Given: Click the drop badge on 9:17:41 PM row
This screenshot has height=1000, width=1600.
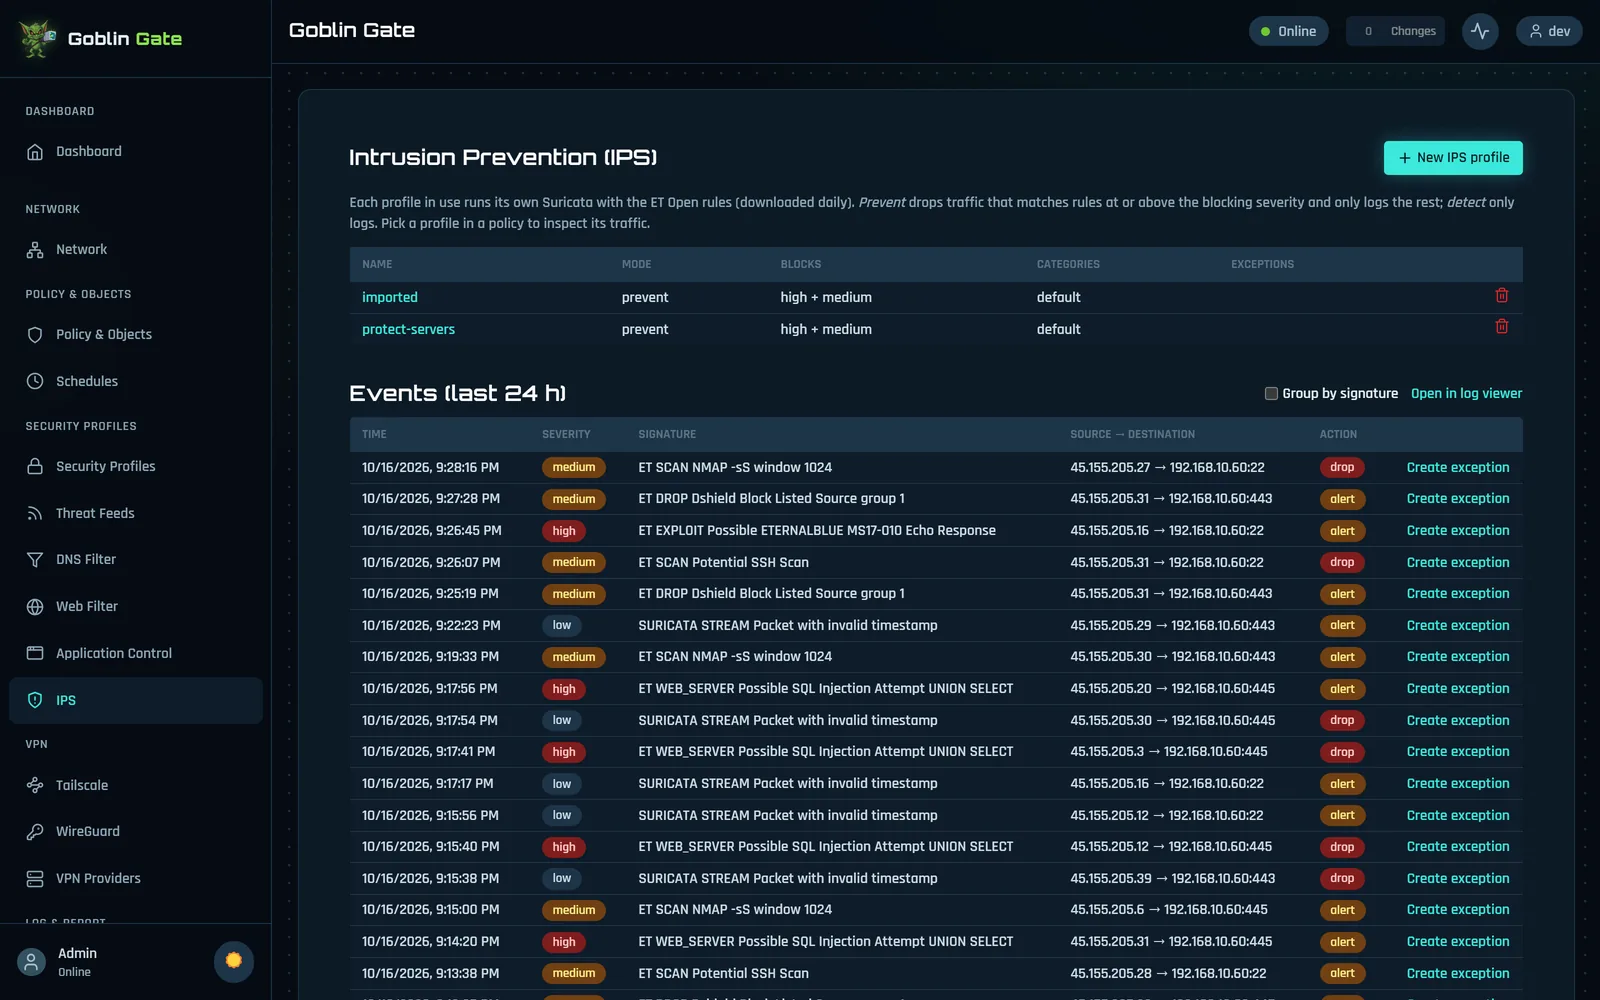Looking at the screenshot, I should coord(1342,752).
